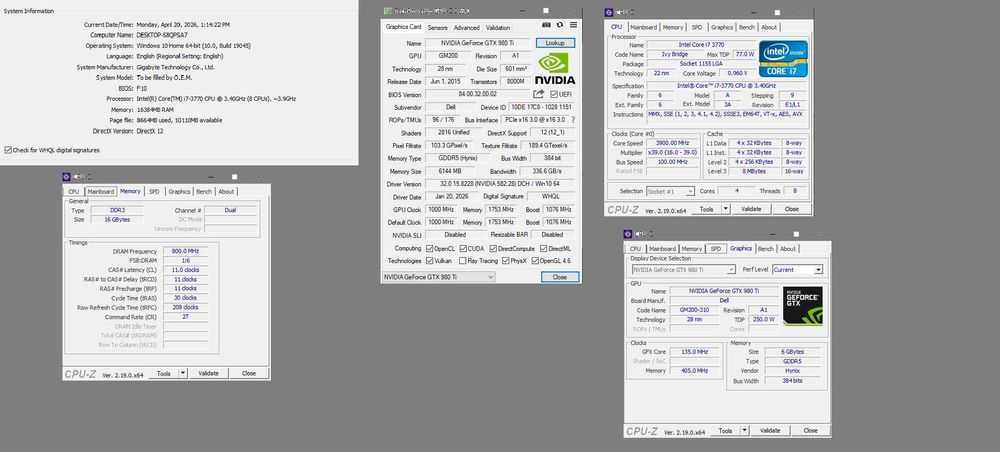Screen dimensions: 1000x452
Task: Click Bandwidth 336.6 GB/s value in GPU-Z
Action: tap(548, 171)
